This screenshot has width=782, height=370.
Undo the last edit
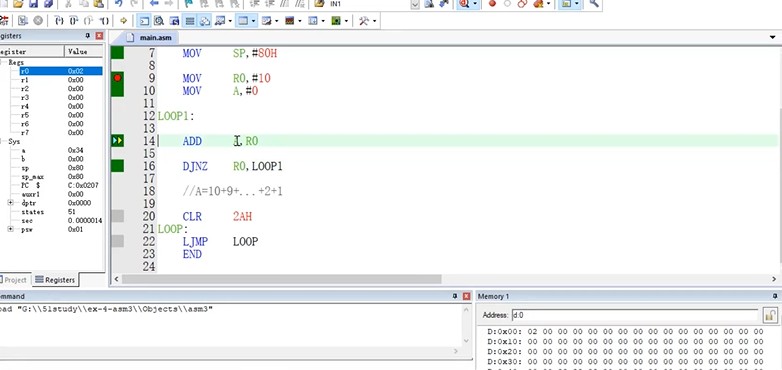point(119,4)
